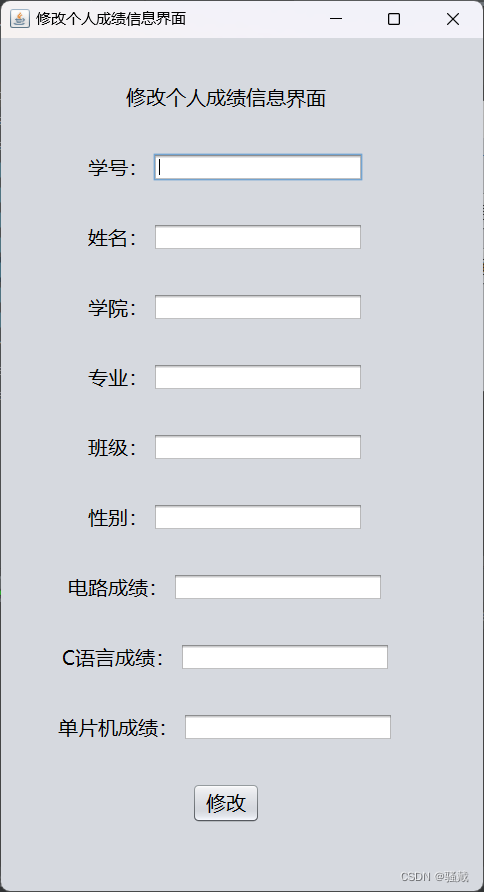This screenshot has height=892, width=484.
Task: Place cursor in the 专业 field
Action: [258, 377]
